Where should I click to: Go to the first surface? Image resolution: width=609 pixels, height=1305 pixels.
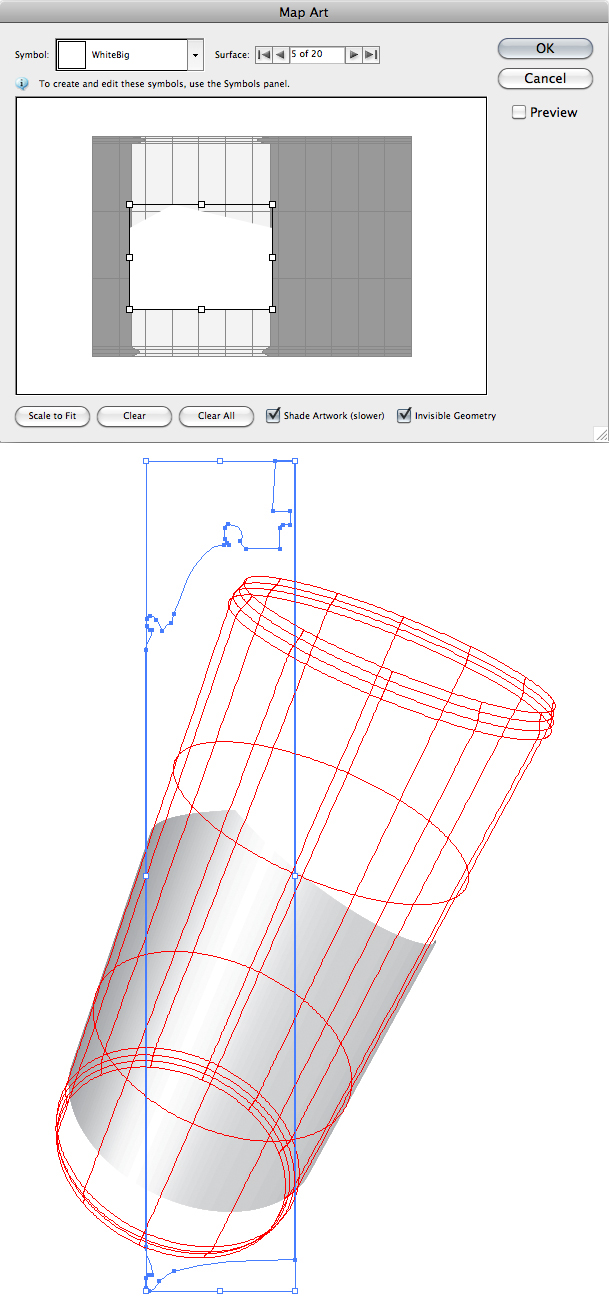point(264,55)
